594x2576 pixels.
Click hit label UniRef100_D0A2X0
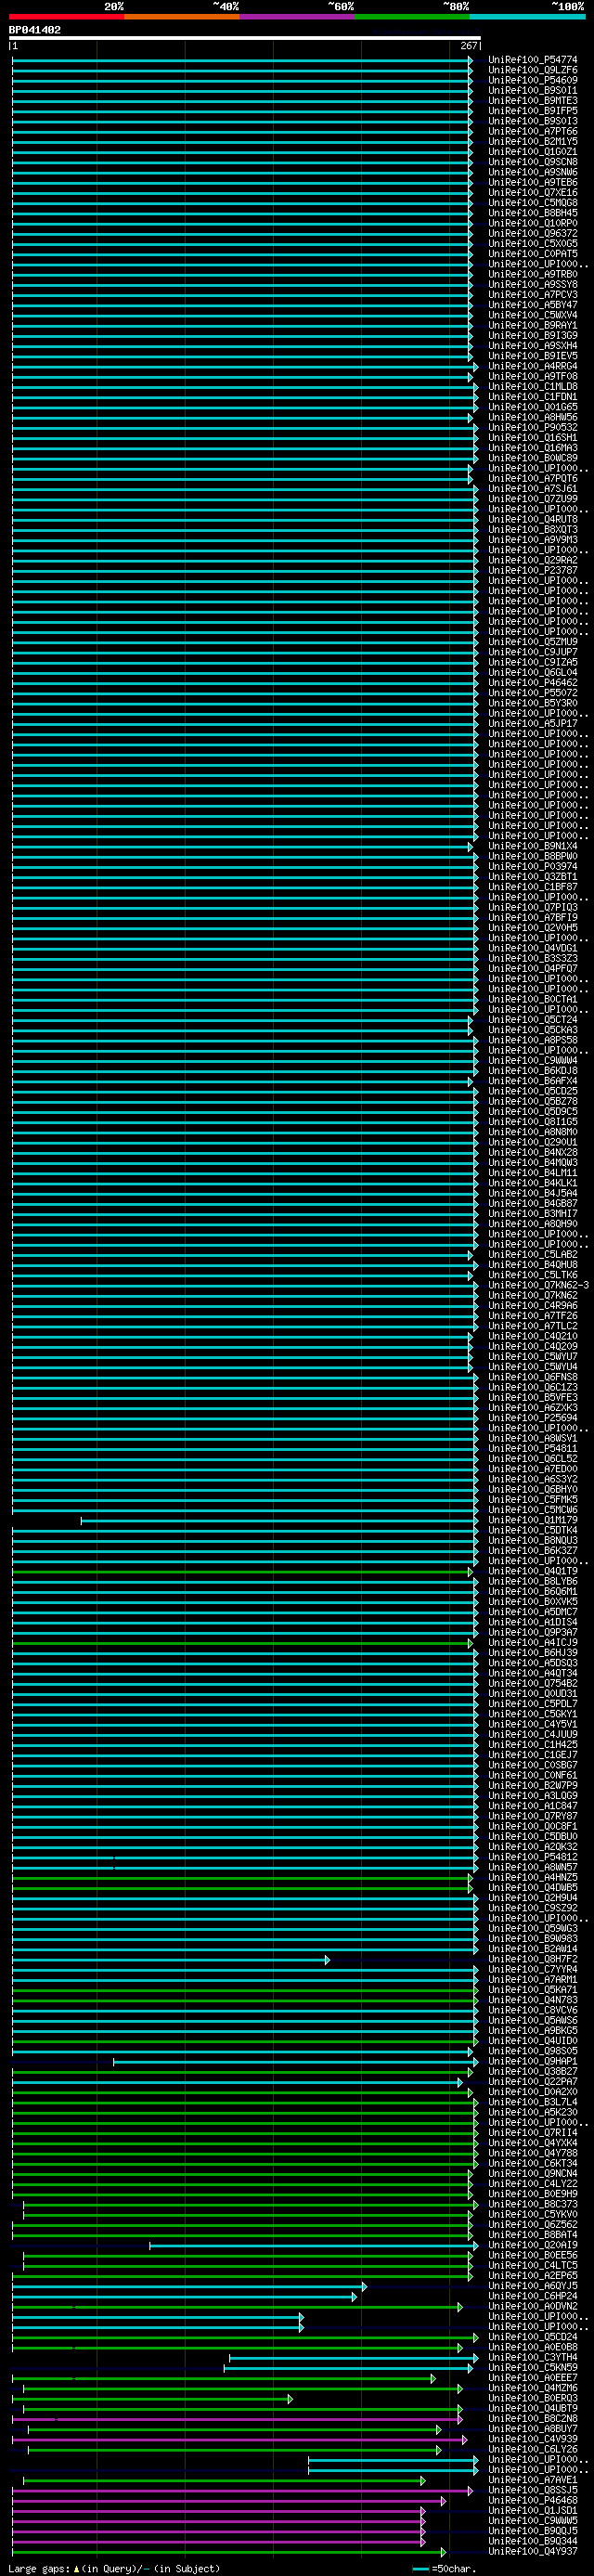click(533, 2091)
